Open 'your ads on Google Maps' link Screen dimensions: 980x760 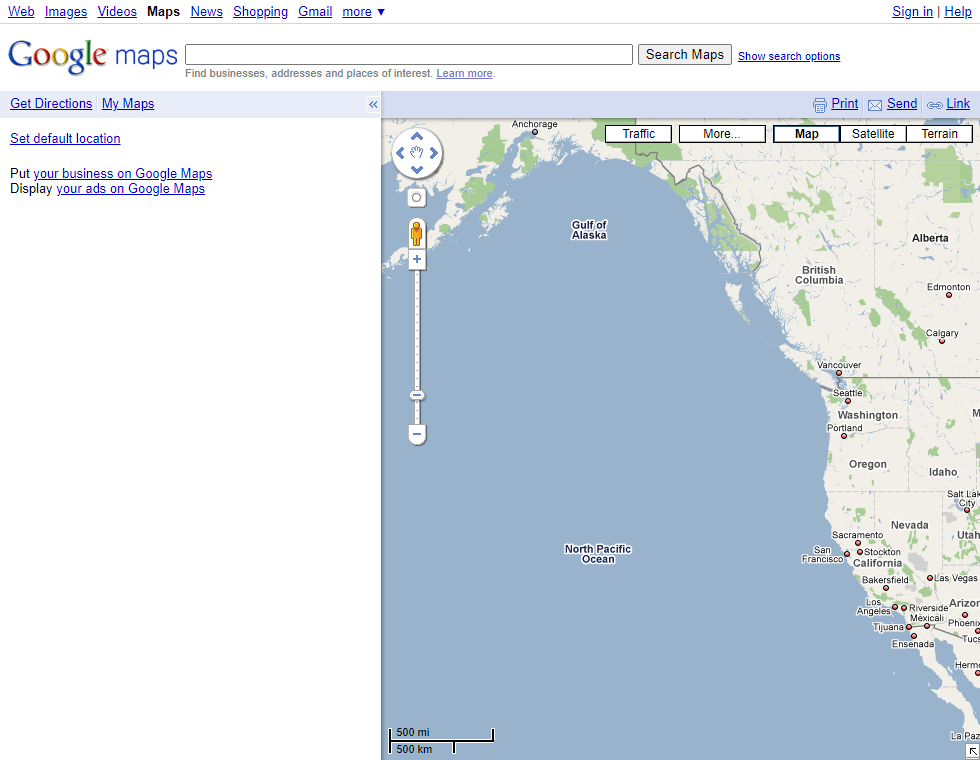(x=131, y=189)
